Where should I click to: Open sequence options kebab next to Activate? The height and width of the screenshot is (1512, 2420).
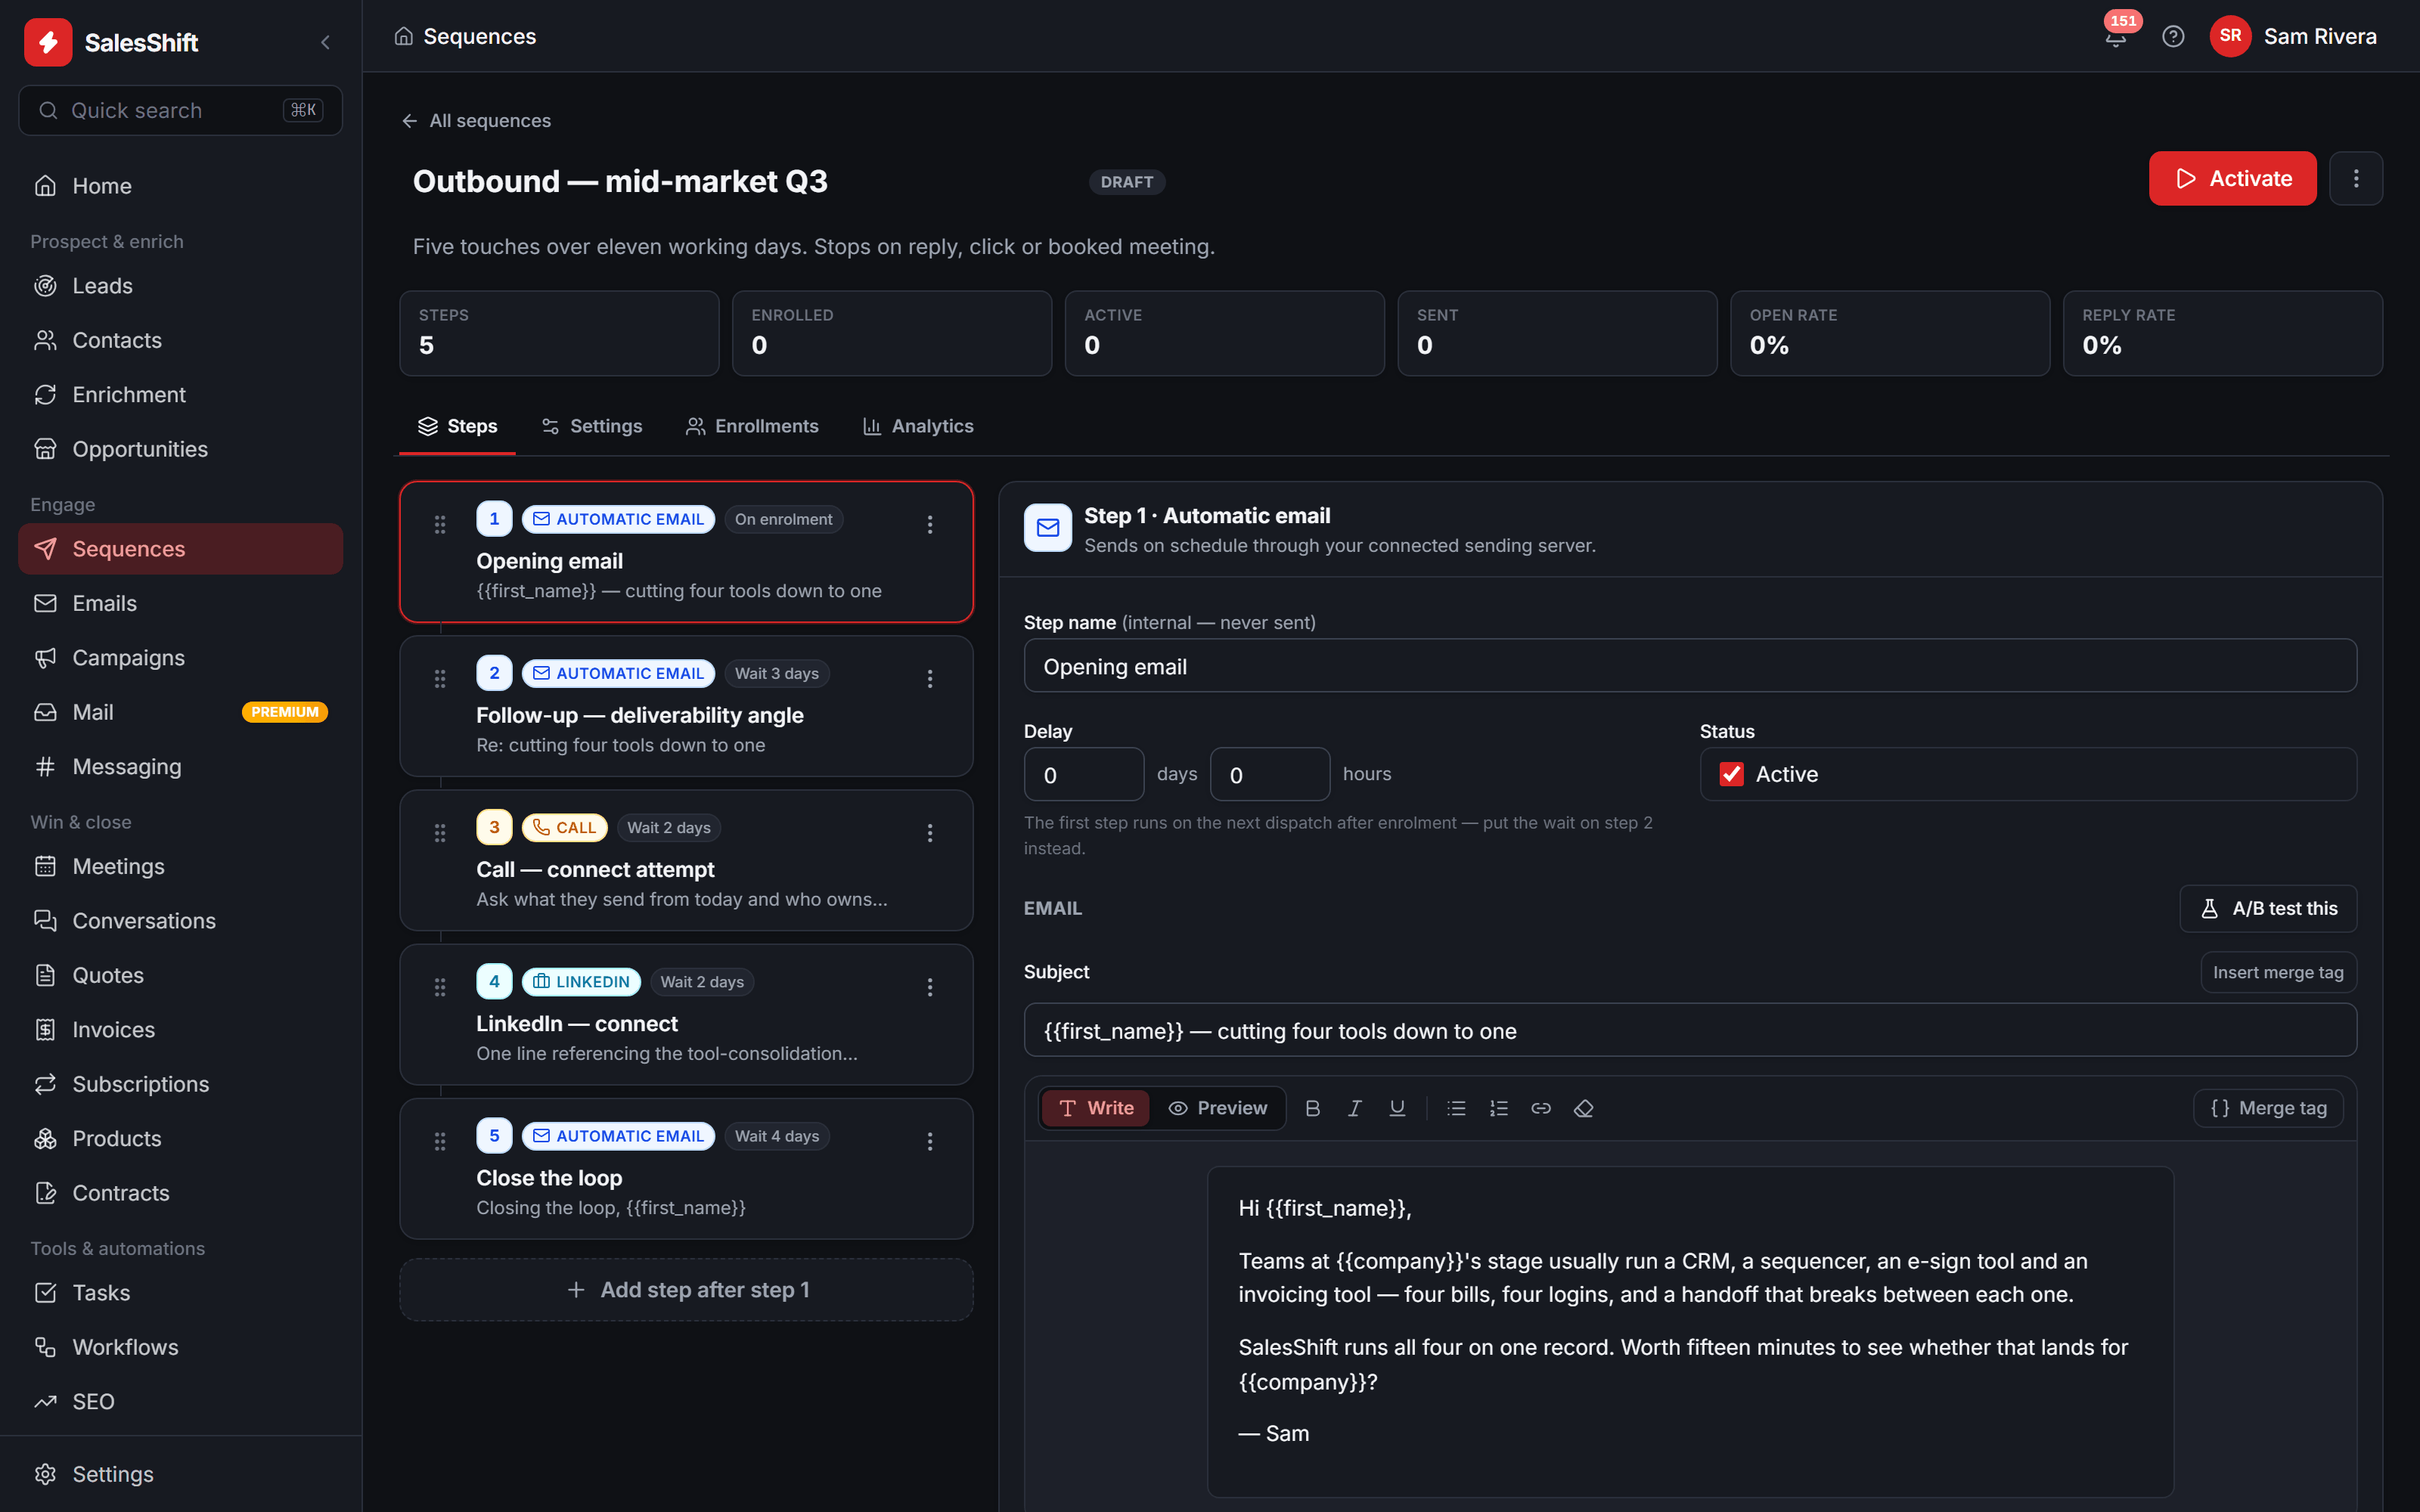[x=2356, y=178]
